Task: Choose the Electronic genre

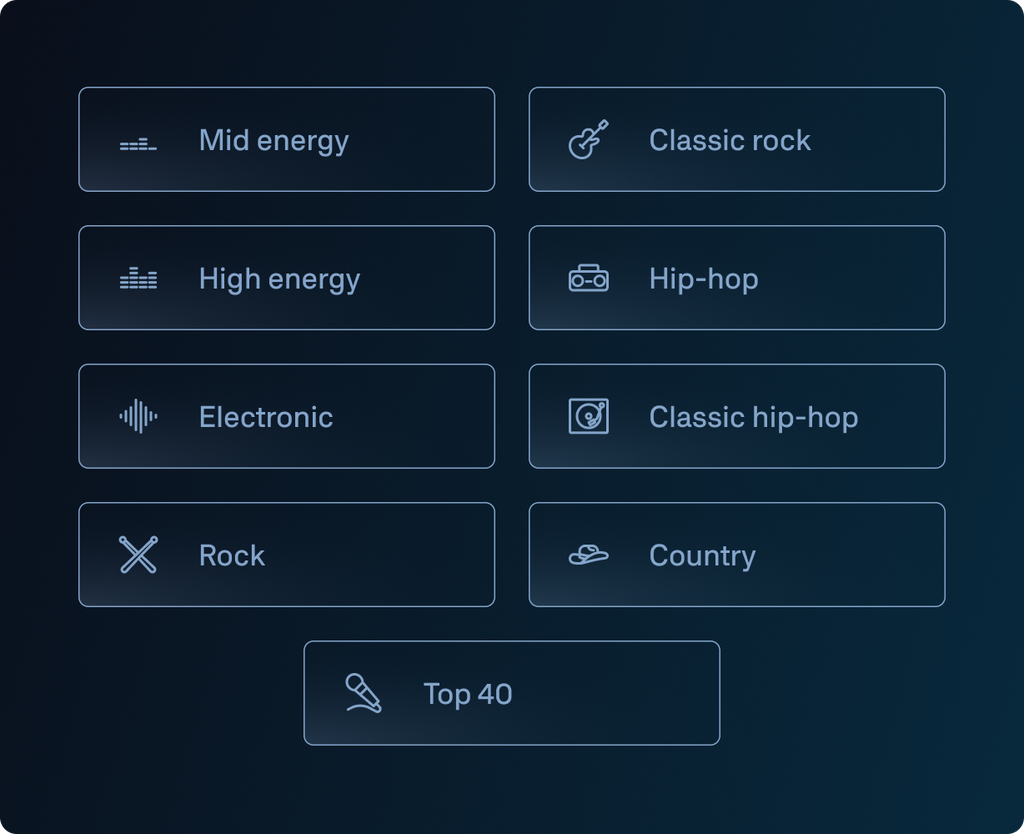Action: pyautogui.click(x=286, y=416)
